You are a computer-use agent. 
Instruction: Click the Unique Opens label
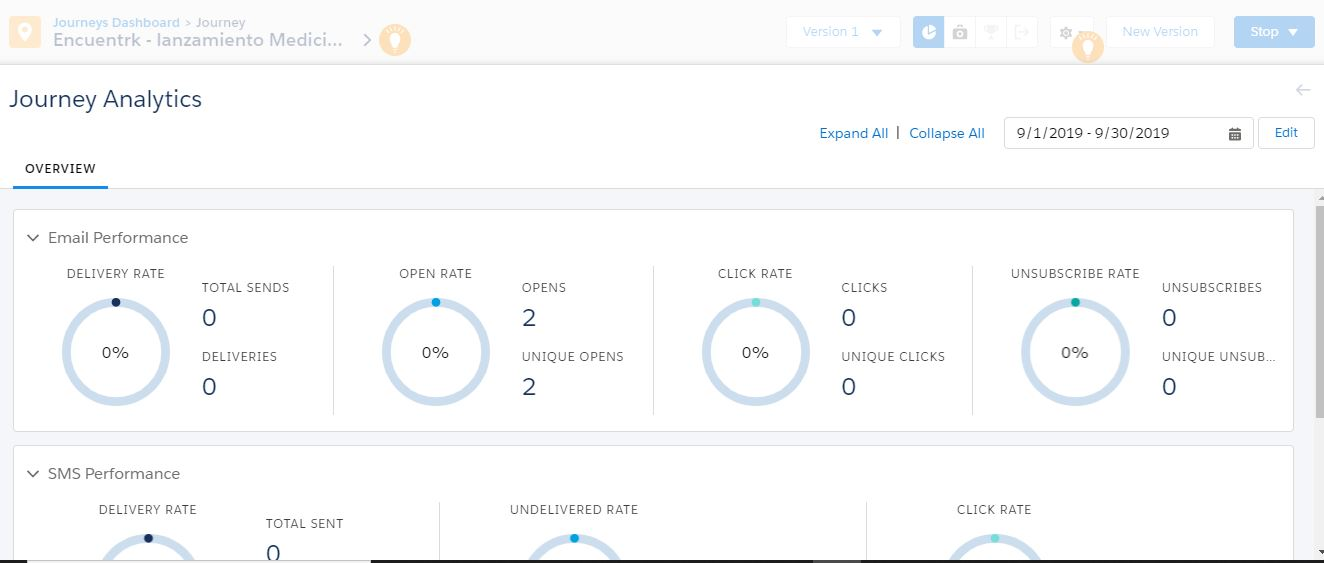tap(573, 357)
